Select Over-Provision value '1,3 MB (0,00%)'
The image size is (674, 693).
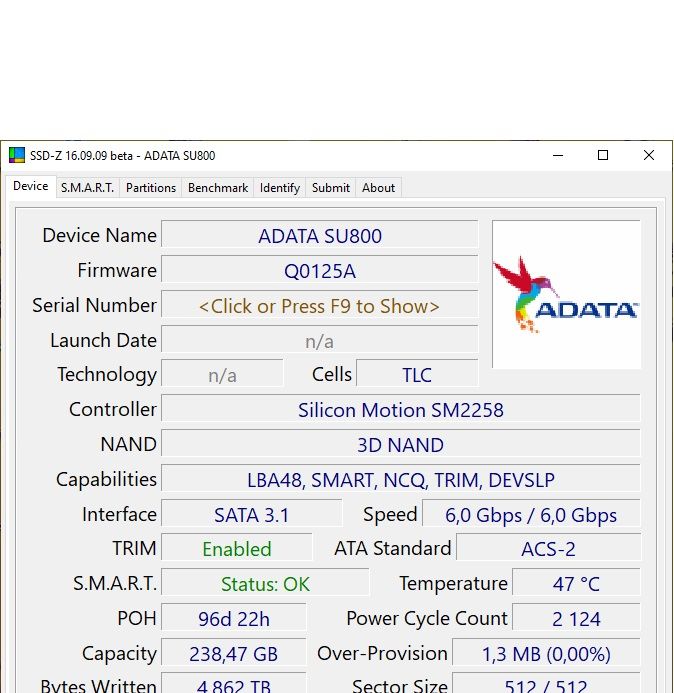click(546, 653)
